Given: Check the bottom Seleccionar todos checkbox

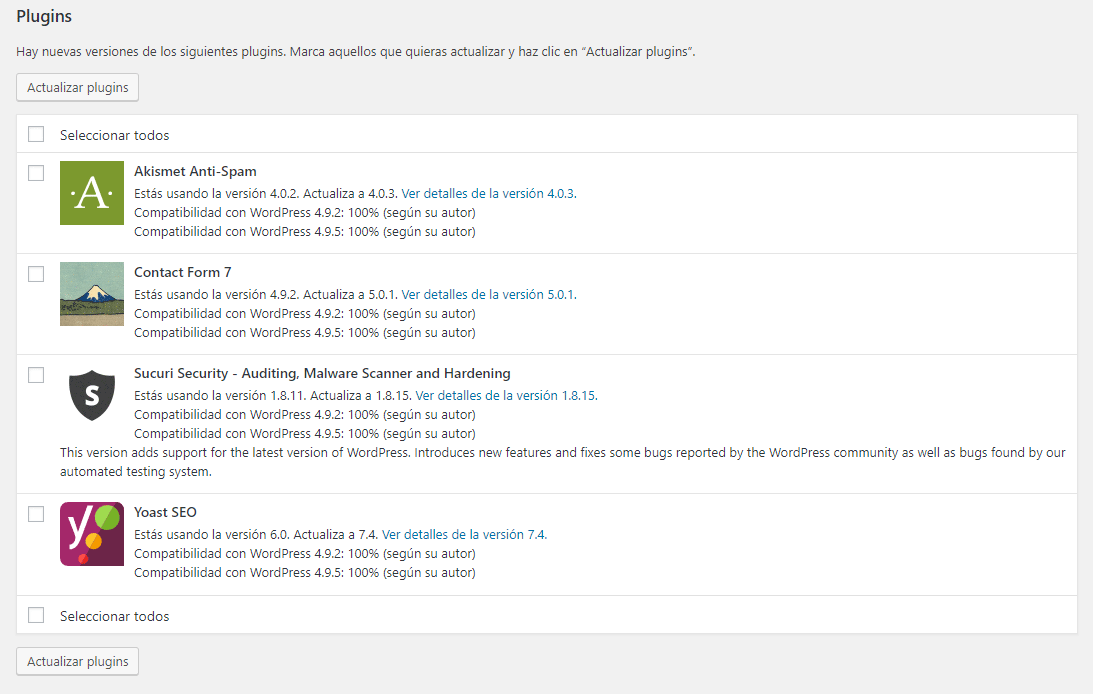Looking at the screenshot, I should 36,615.
